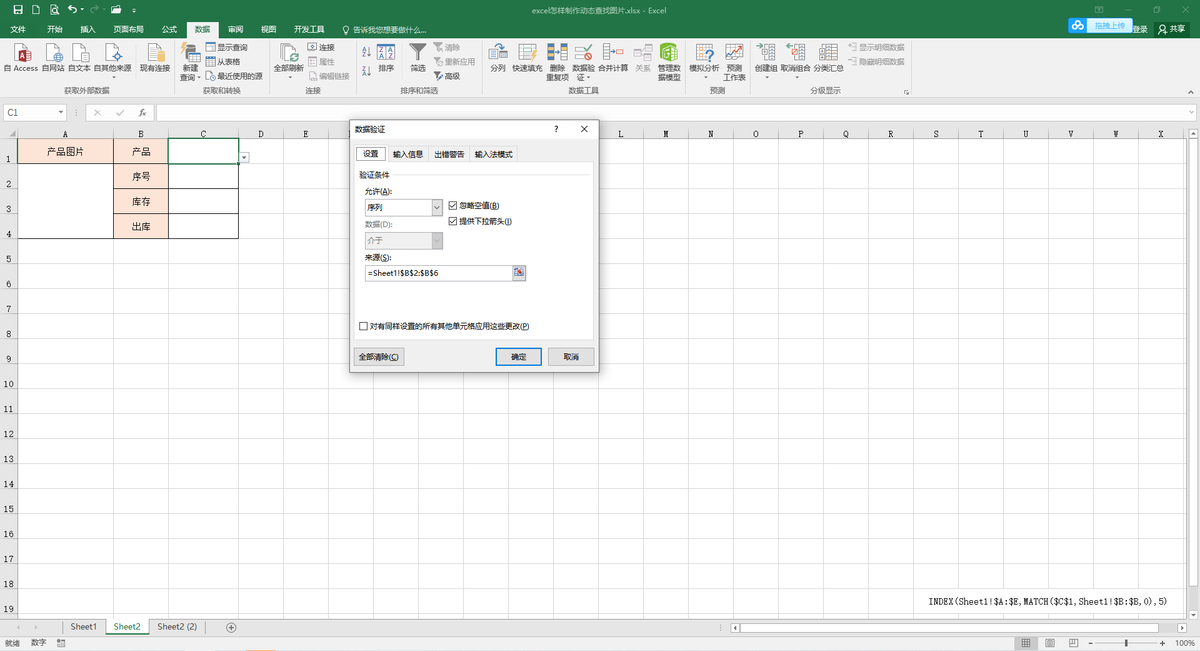The width and height of the screenshot is (1200, 651).
Task: Click the 来源 source input field
Action: [x=439, y=273]
